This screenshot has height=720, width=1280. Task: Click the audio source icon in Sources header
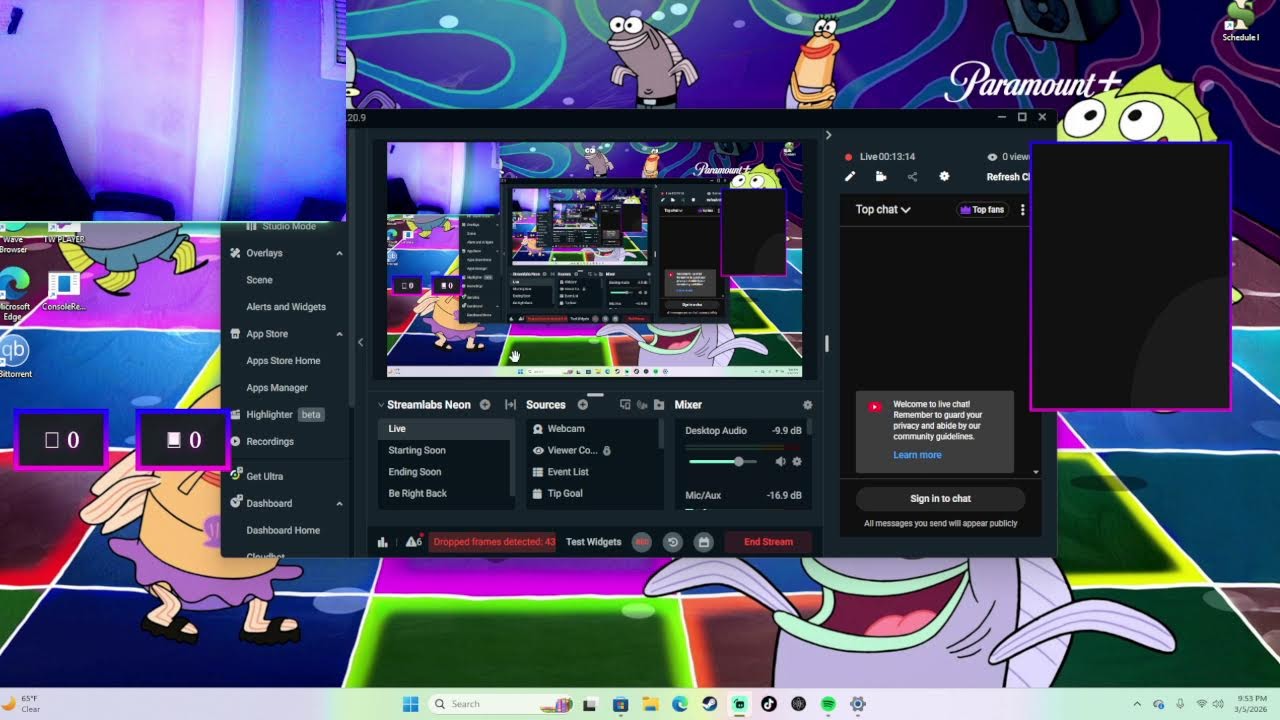[x=642, y=405]
